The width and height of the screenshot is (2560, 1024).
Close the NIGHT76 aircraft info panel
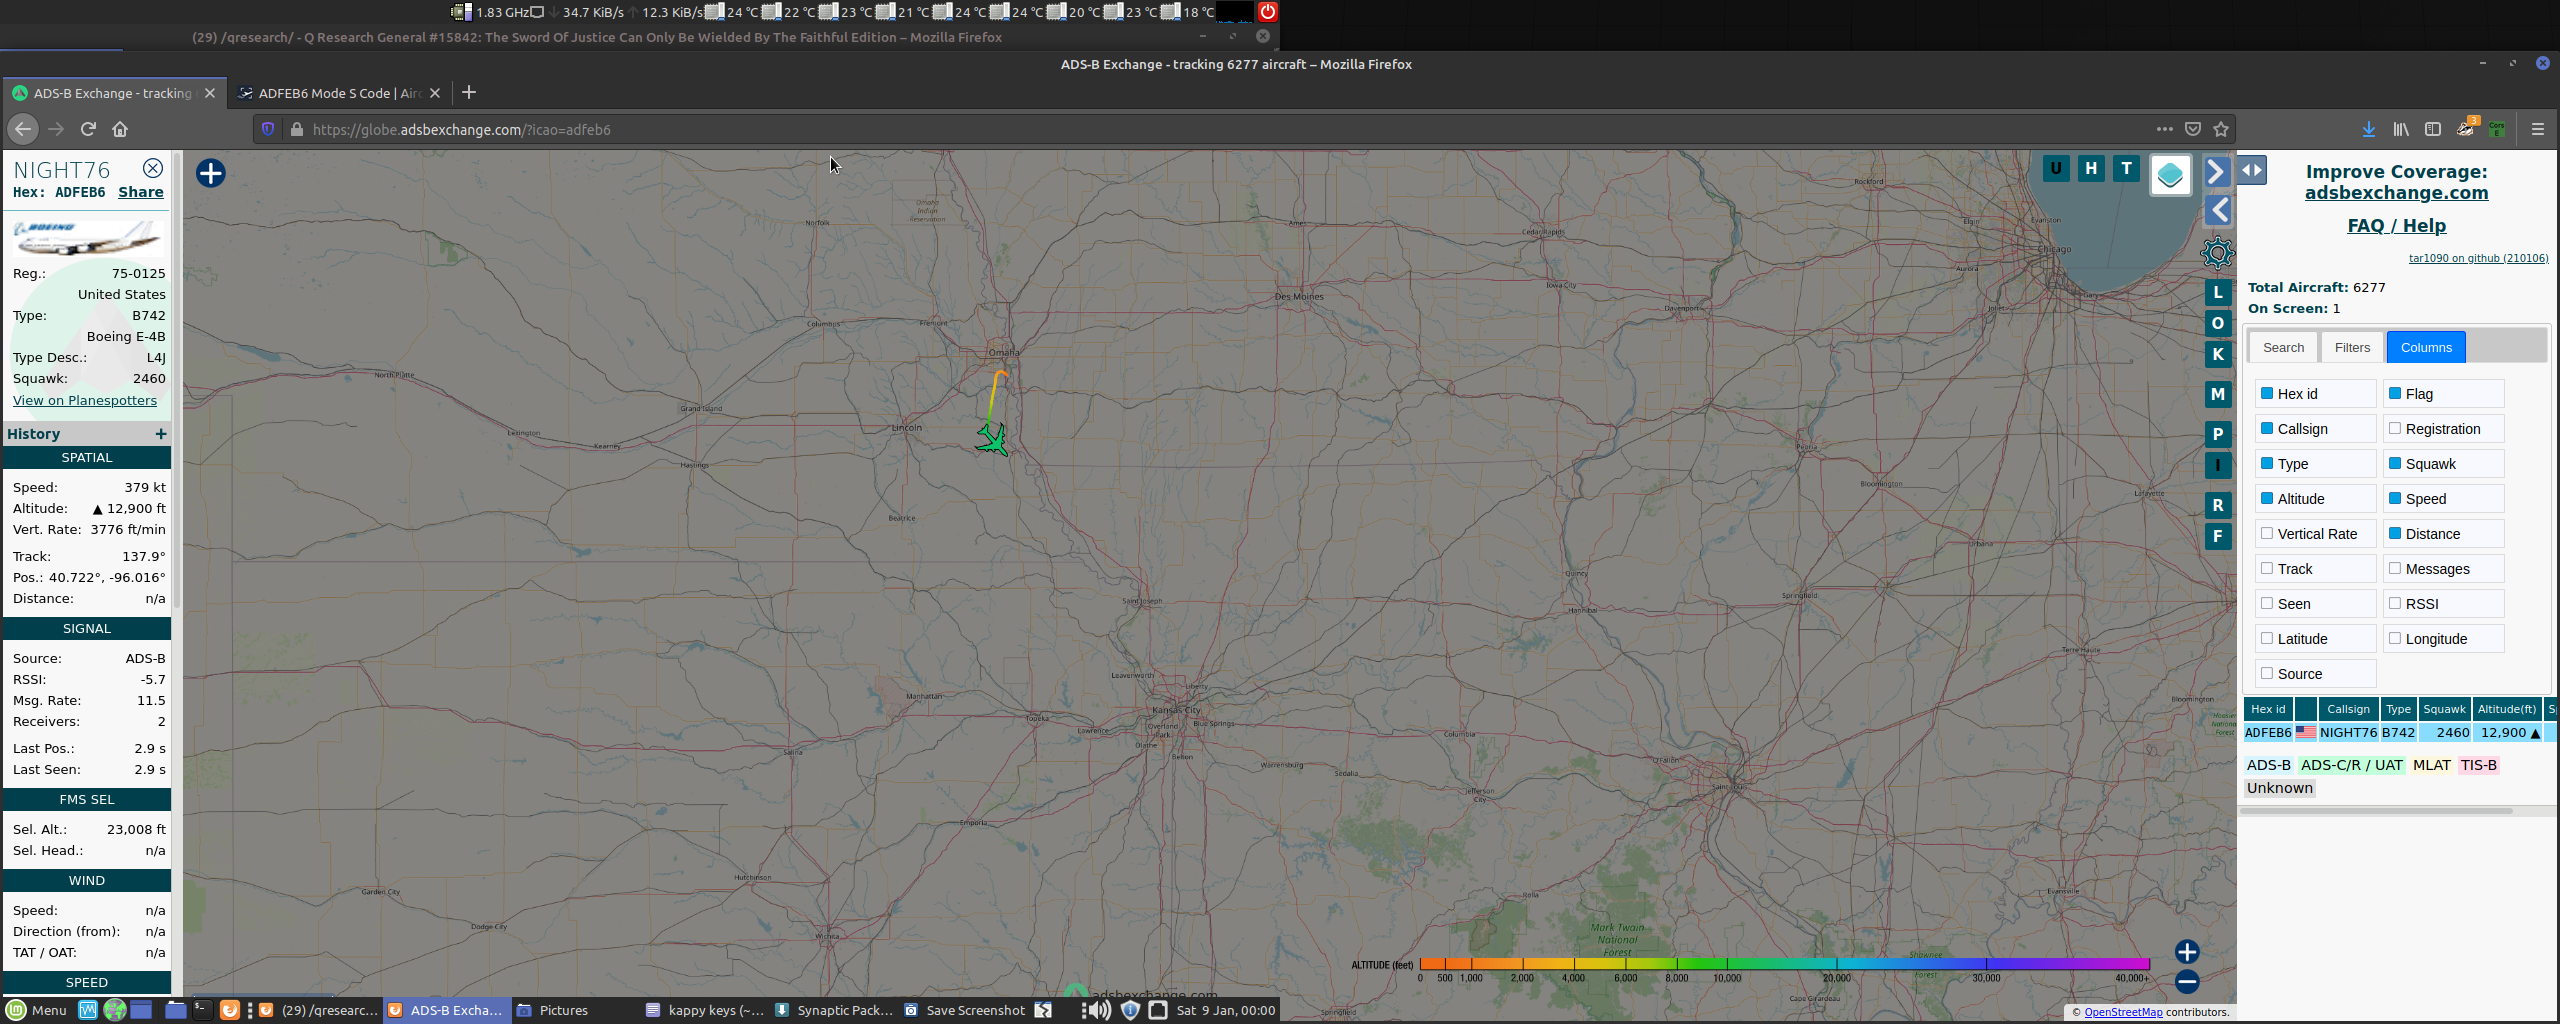click(x=153, y=168)
